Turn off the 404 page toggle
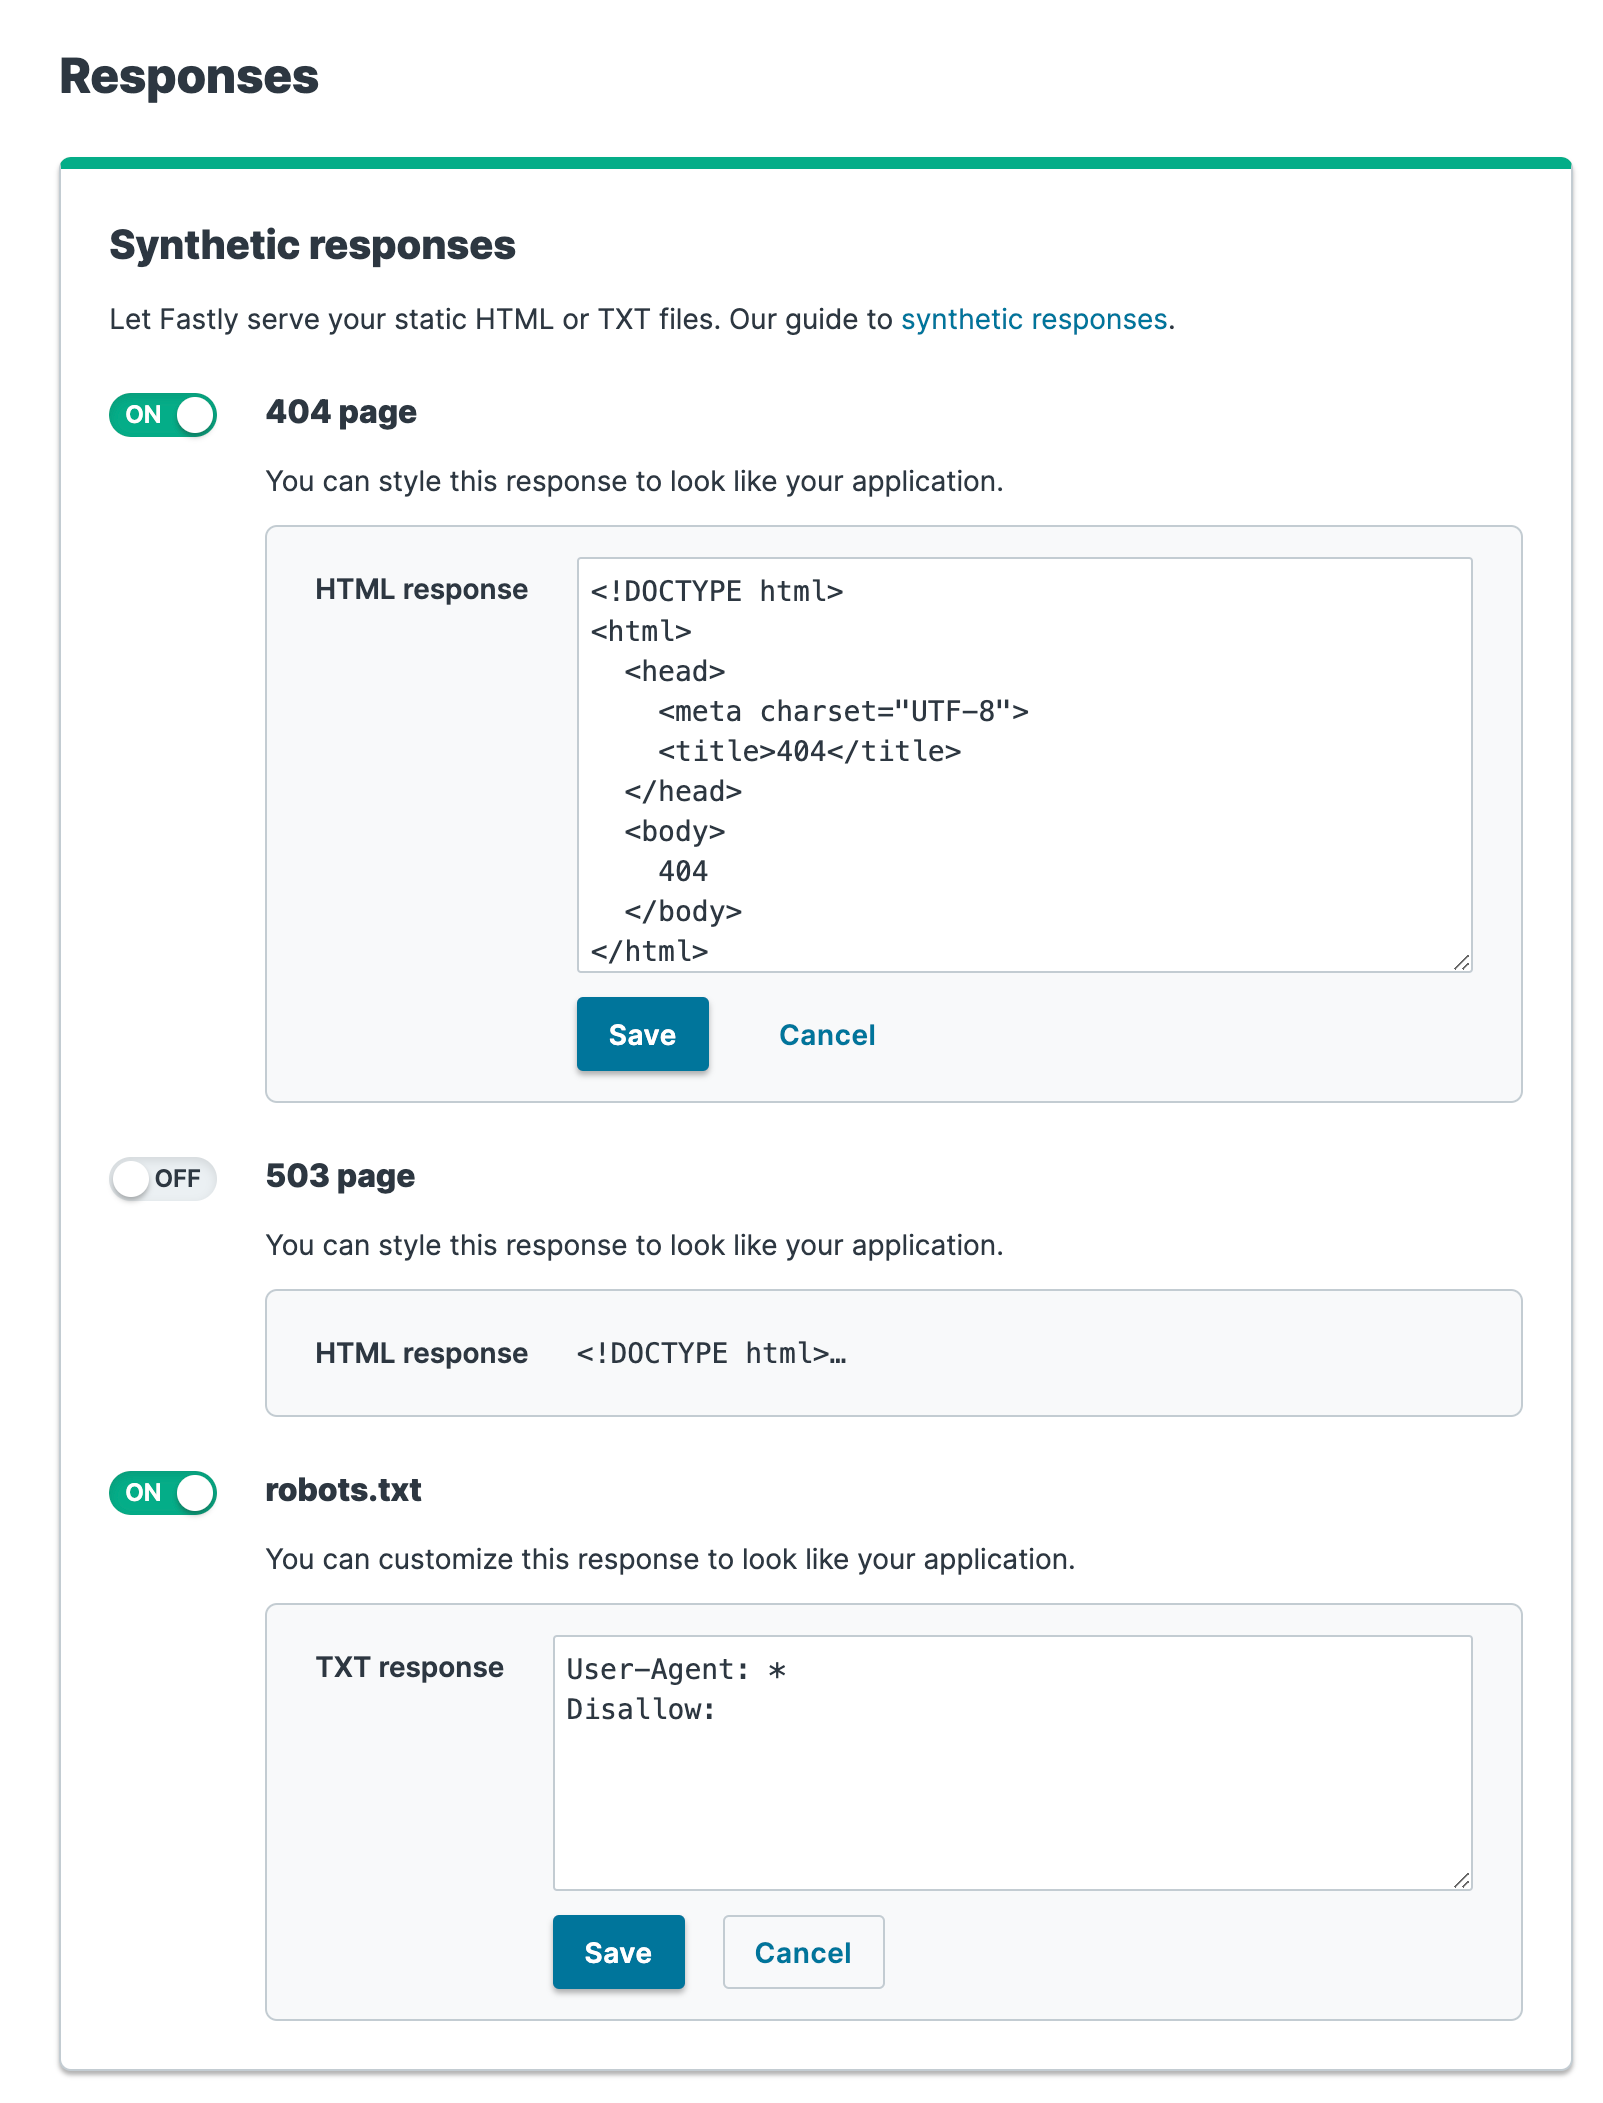This screenshot has width=1603, height=2103. click(x=162, y=414)
